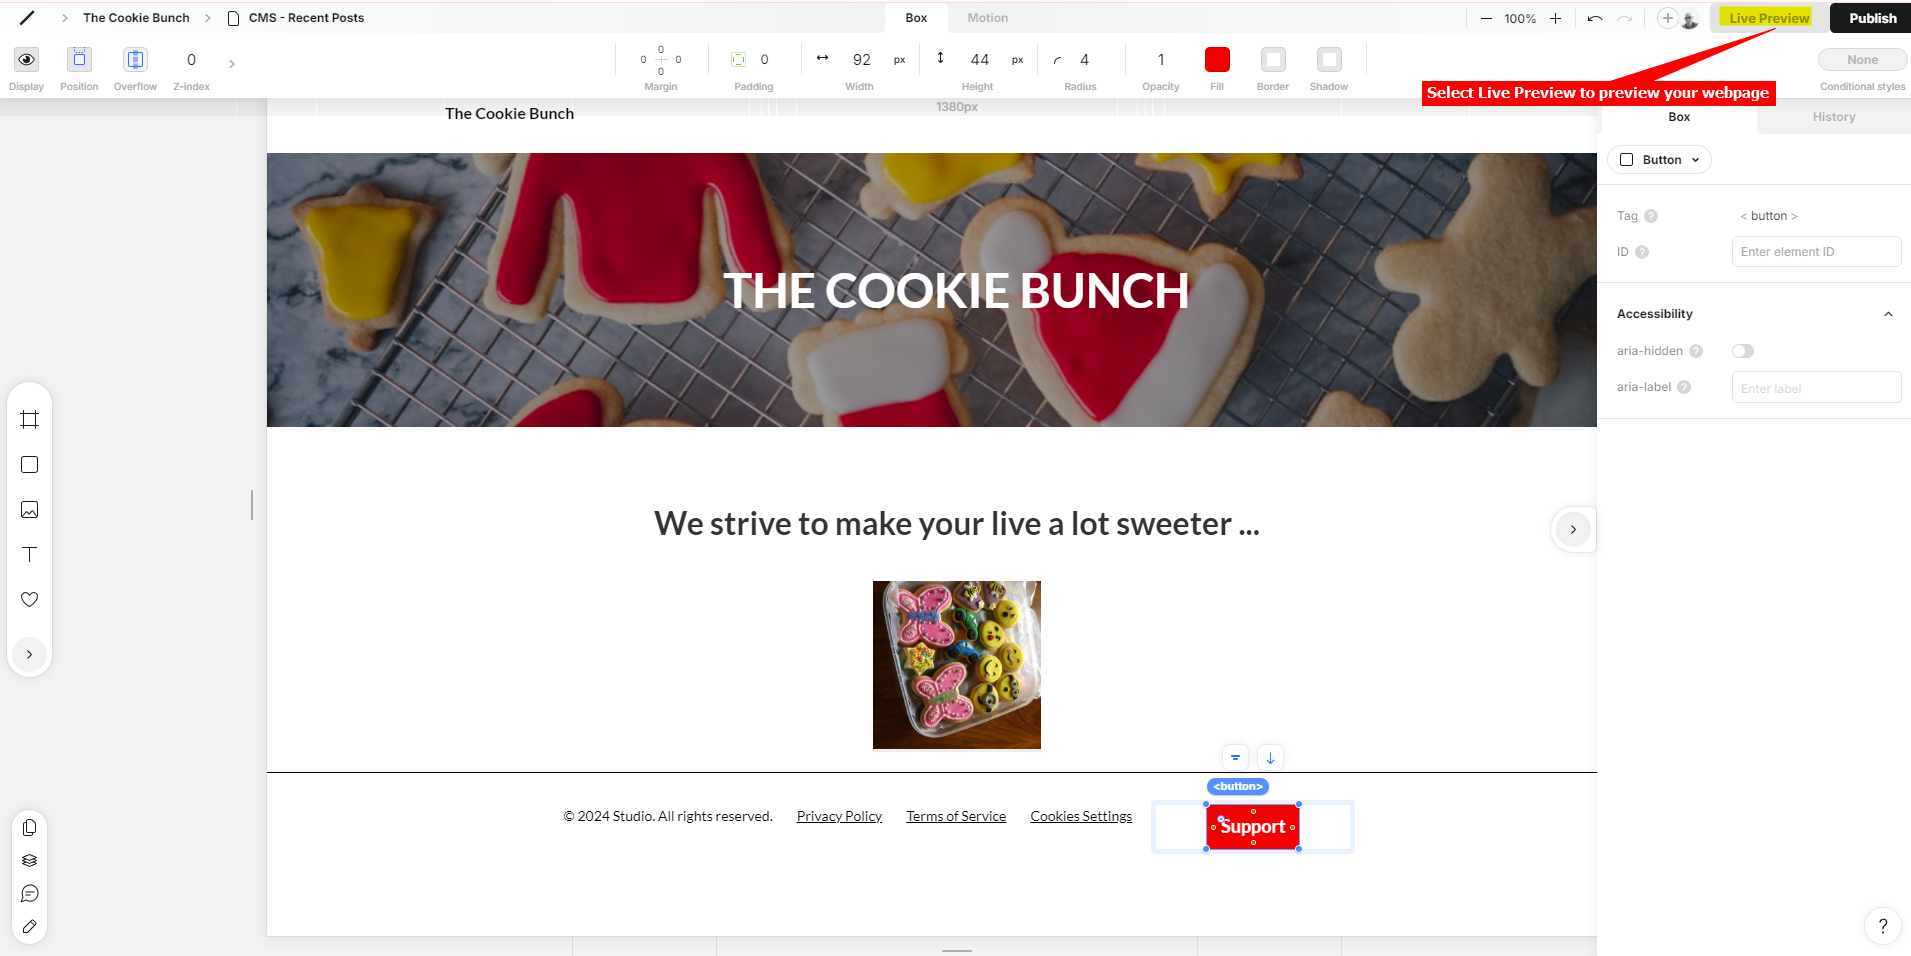Open the Button element type dropdown
The width and height of the screenshot is (1911, 956).
coord(1659,160)
